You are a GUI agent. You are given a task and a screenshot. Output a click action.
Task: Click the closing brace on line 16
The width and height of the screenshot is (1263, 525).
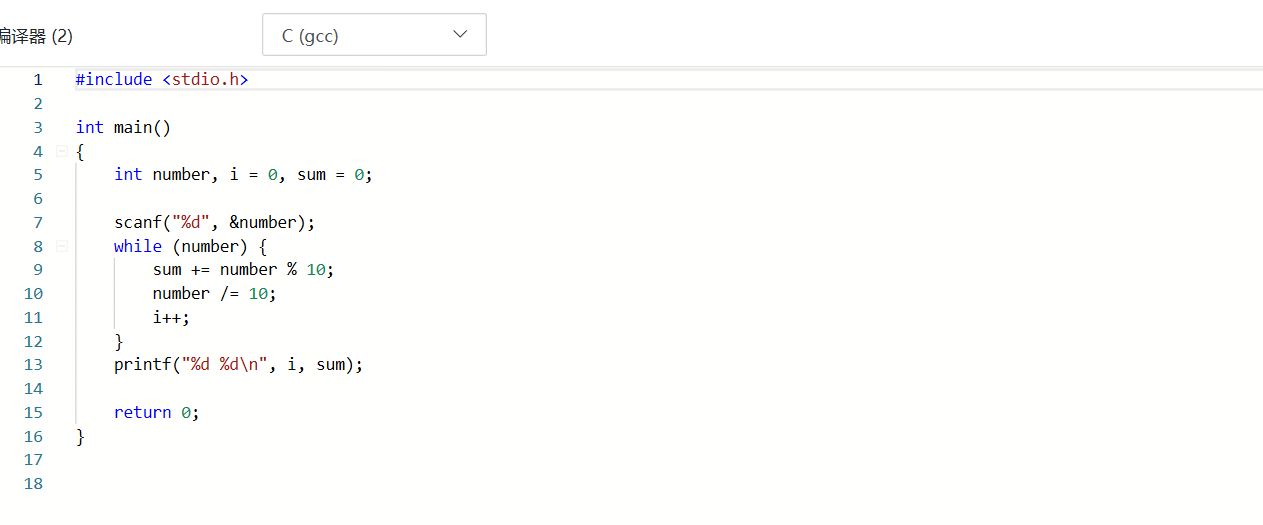coord(81,437)
